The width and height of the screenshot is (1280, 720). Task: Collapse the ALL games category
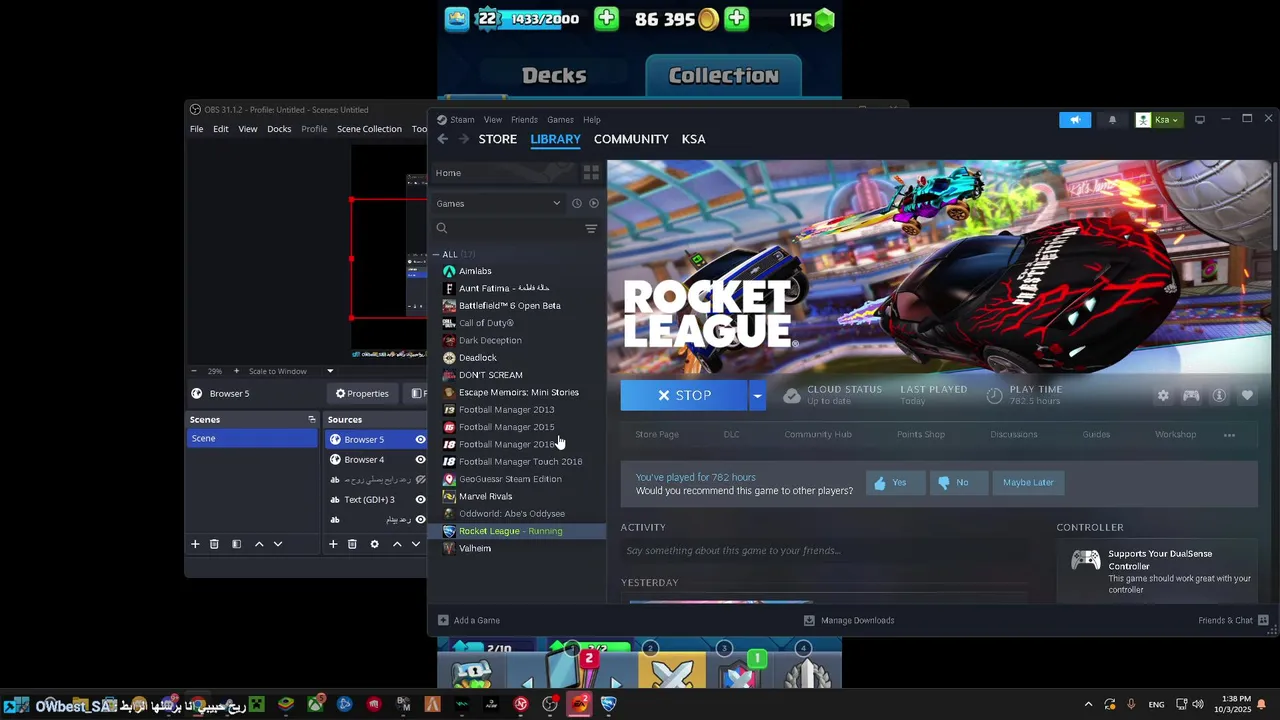[x=436, y=254]
